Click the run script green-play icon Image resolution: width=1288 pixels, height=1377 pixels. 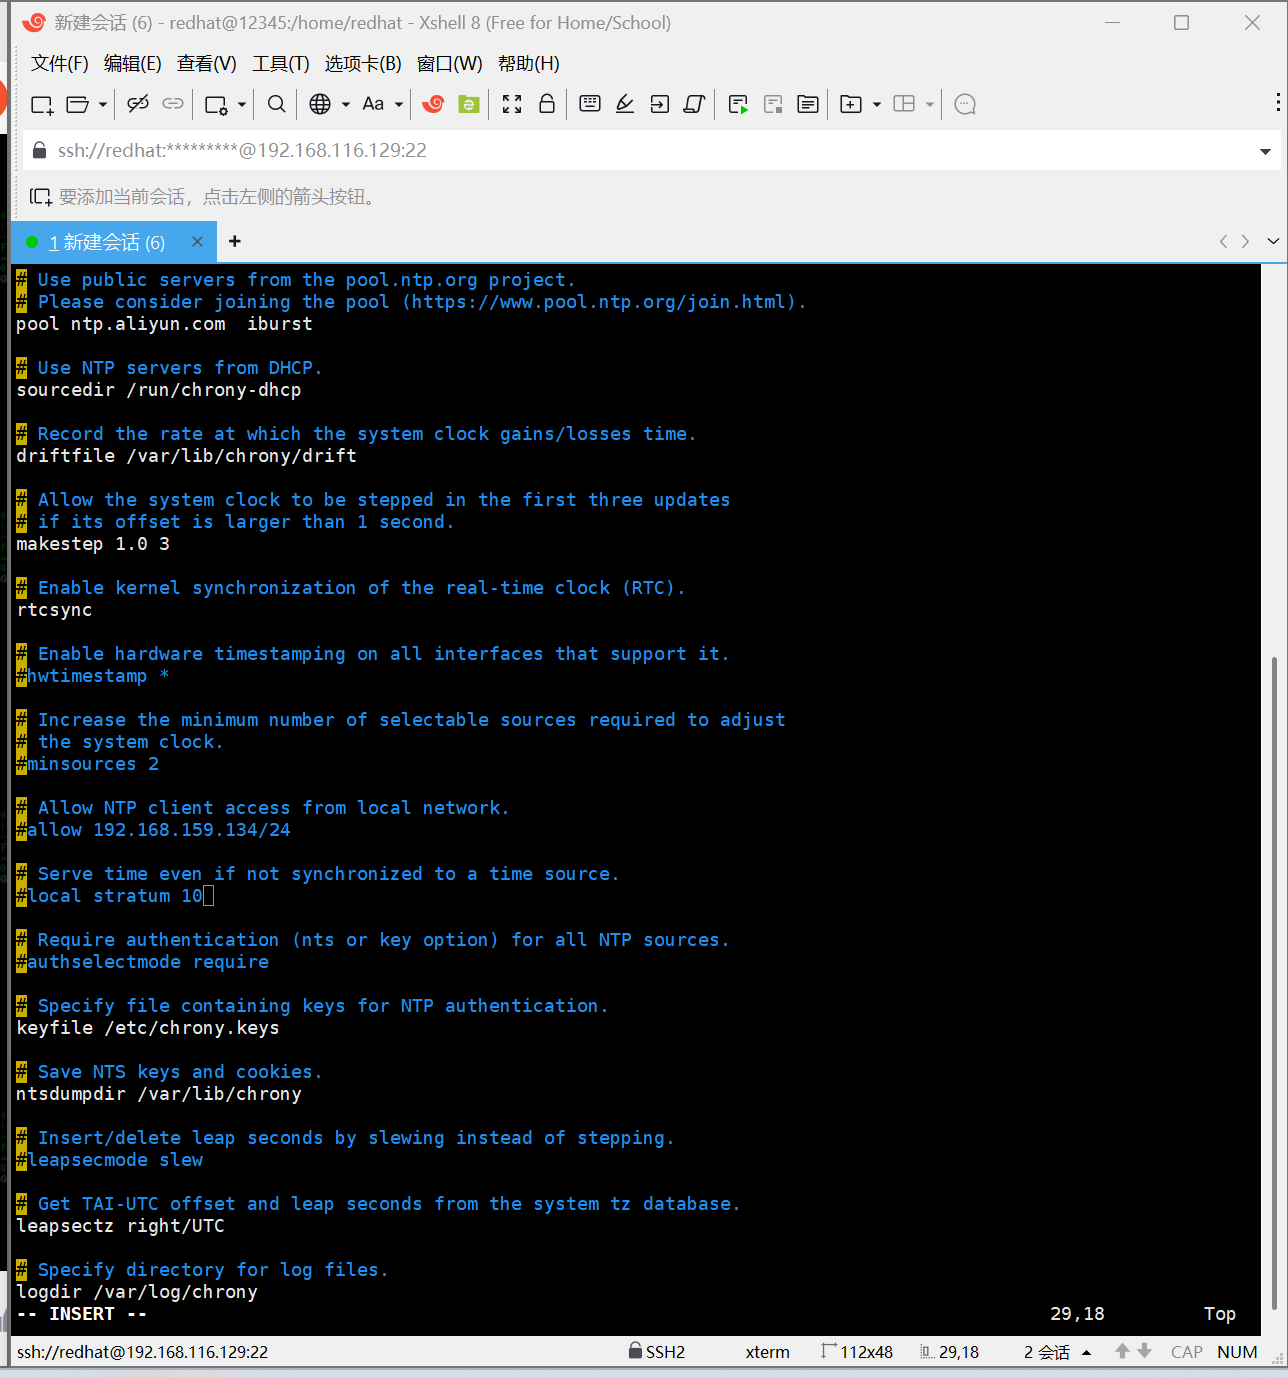[739, 104]
